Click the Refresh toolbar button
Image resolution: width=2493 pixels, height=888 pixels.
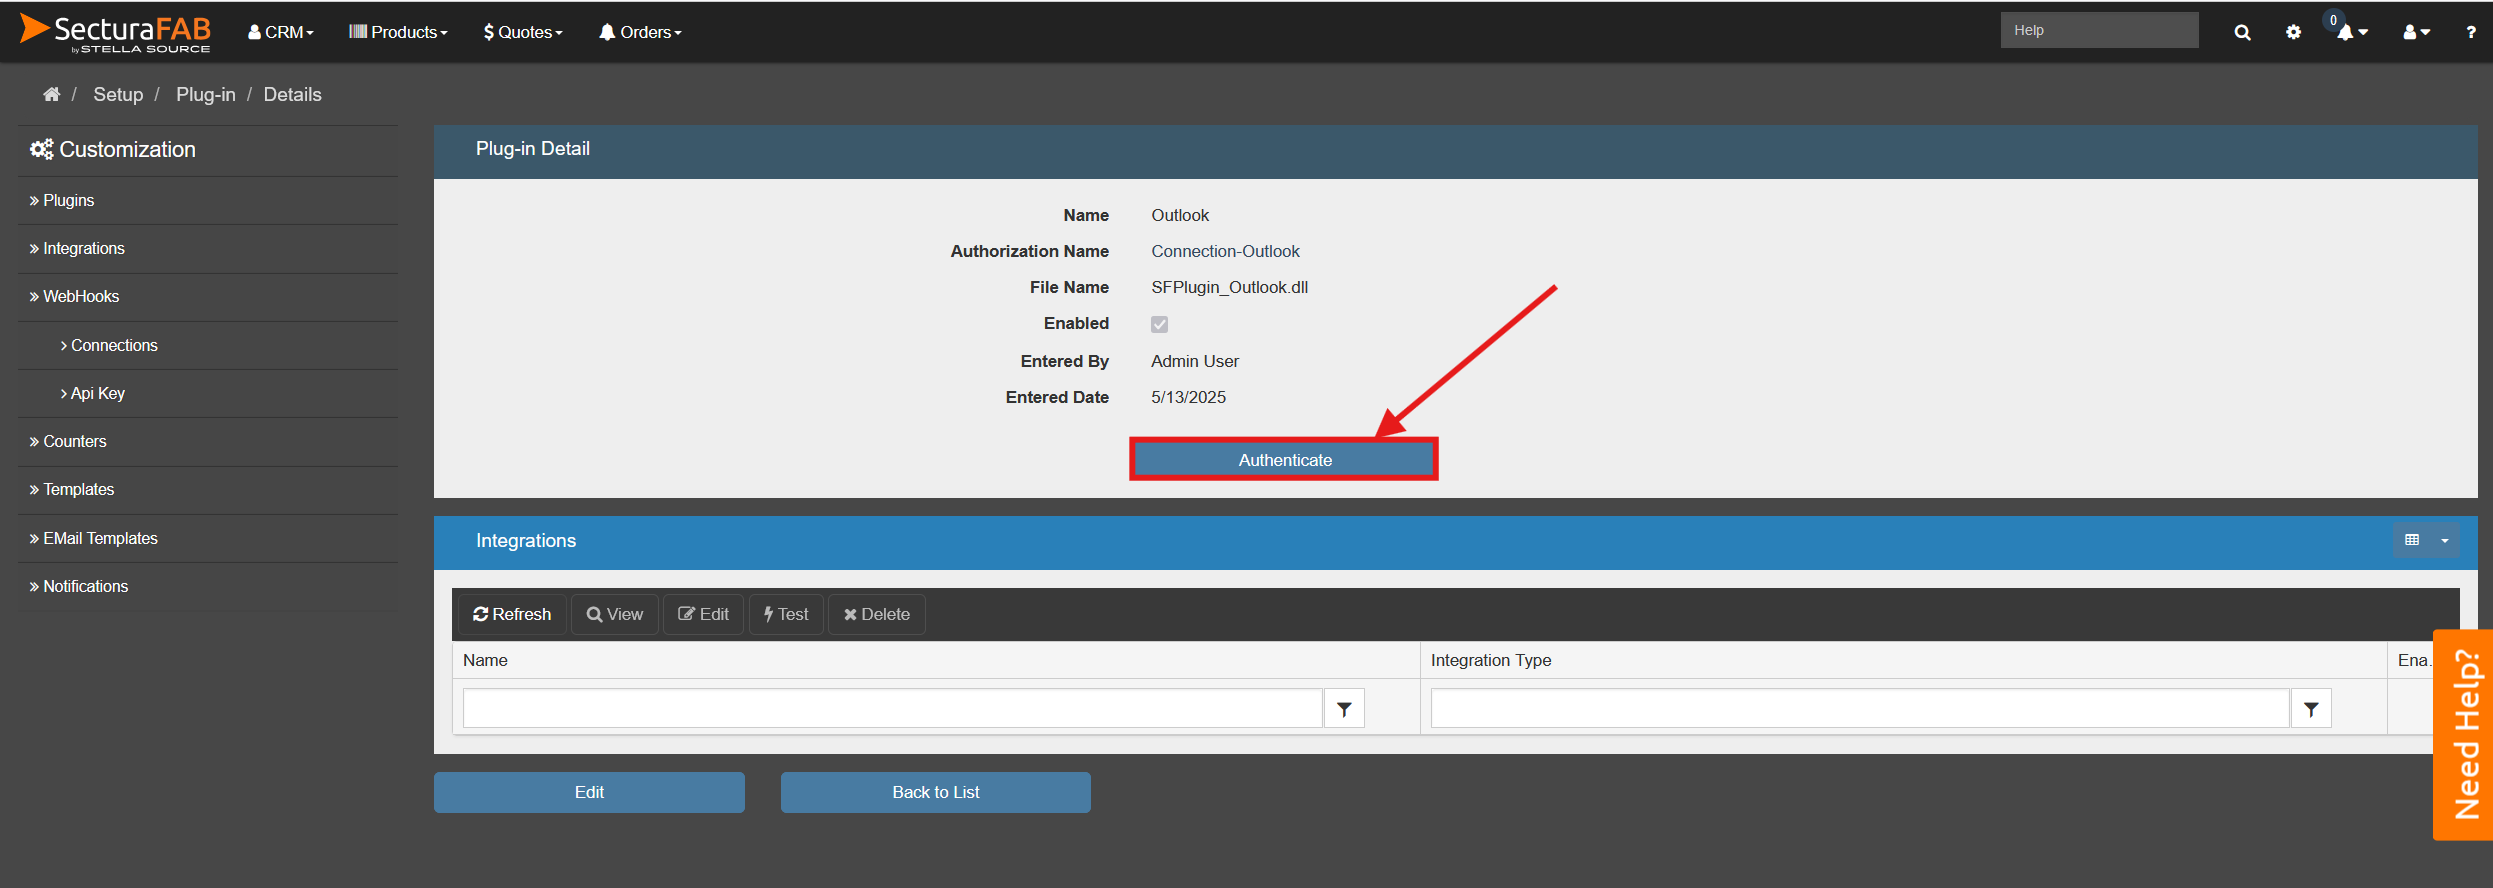(x=512, y=614)
